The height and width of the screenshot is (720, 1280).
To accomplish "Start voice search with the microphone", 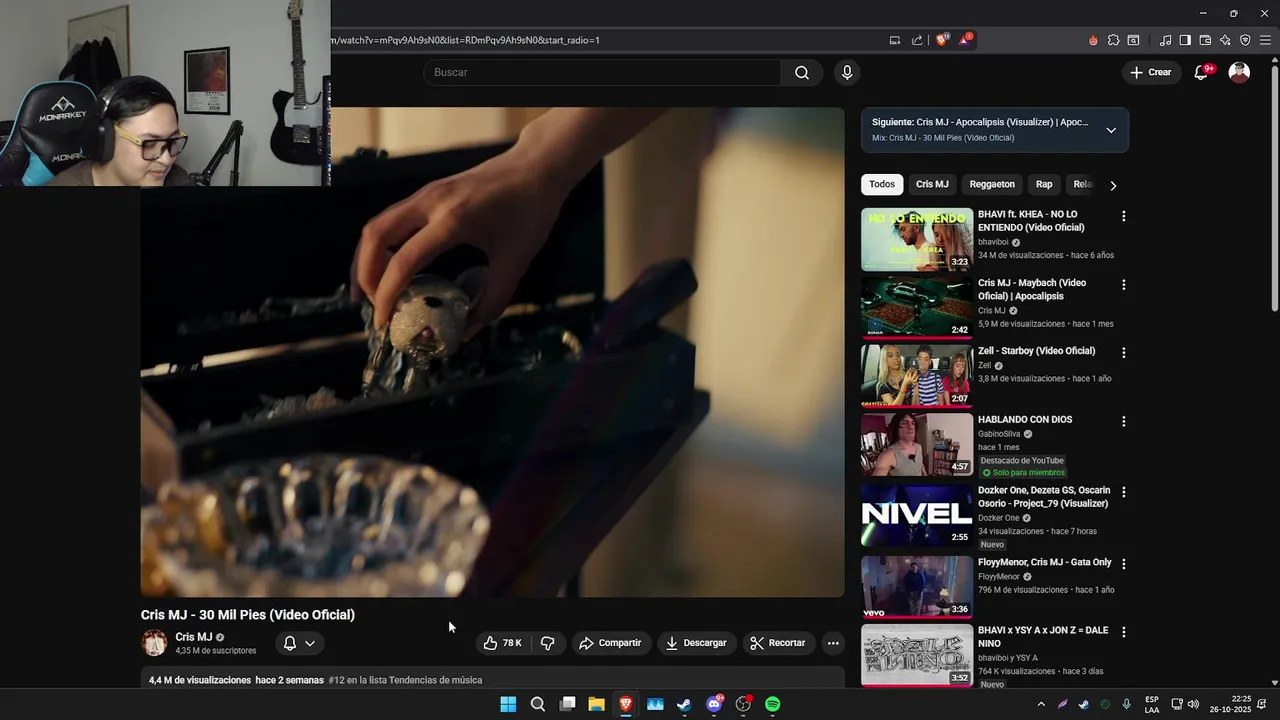I will [847, 72].
